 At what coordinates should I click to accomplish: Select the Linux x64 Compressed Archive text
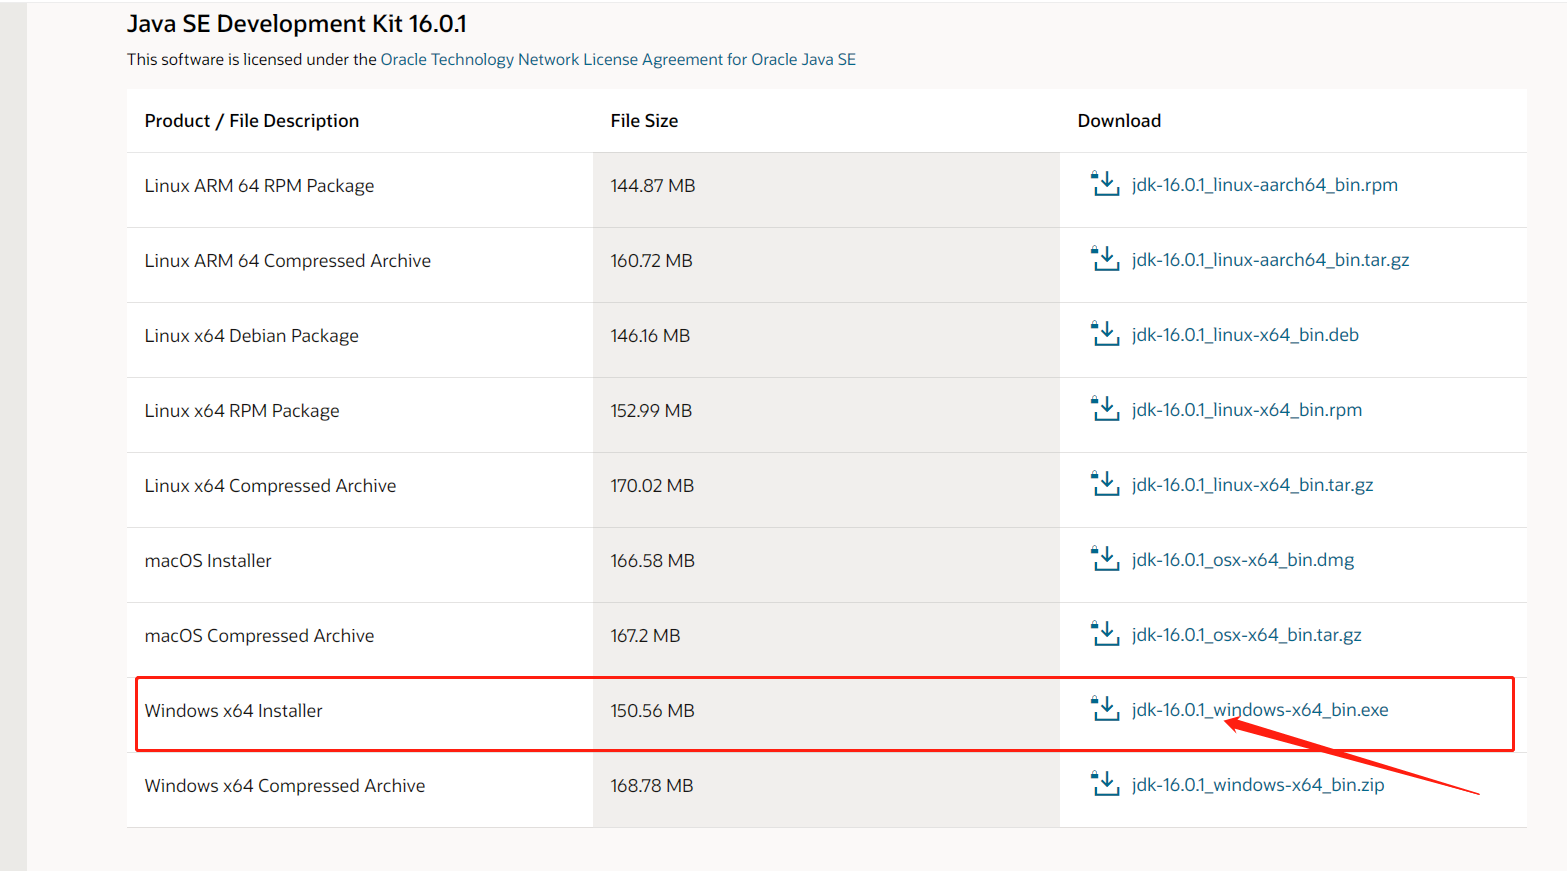point(270,486)
